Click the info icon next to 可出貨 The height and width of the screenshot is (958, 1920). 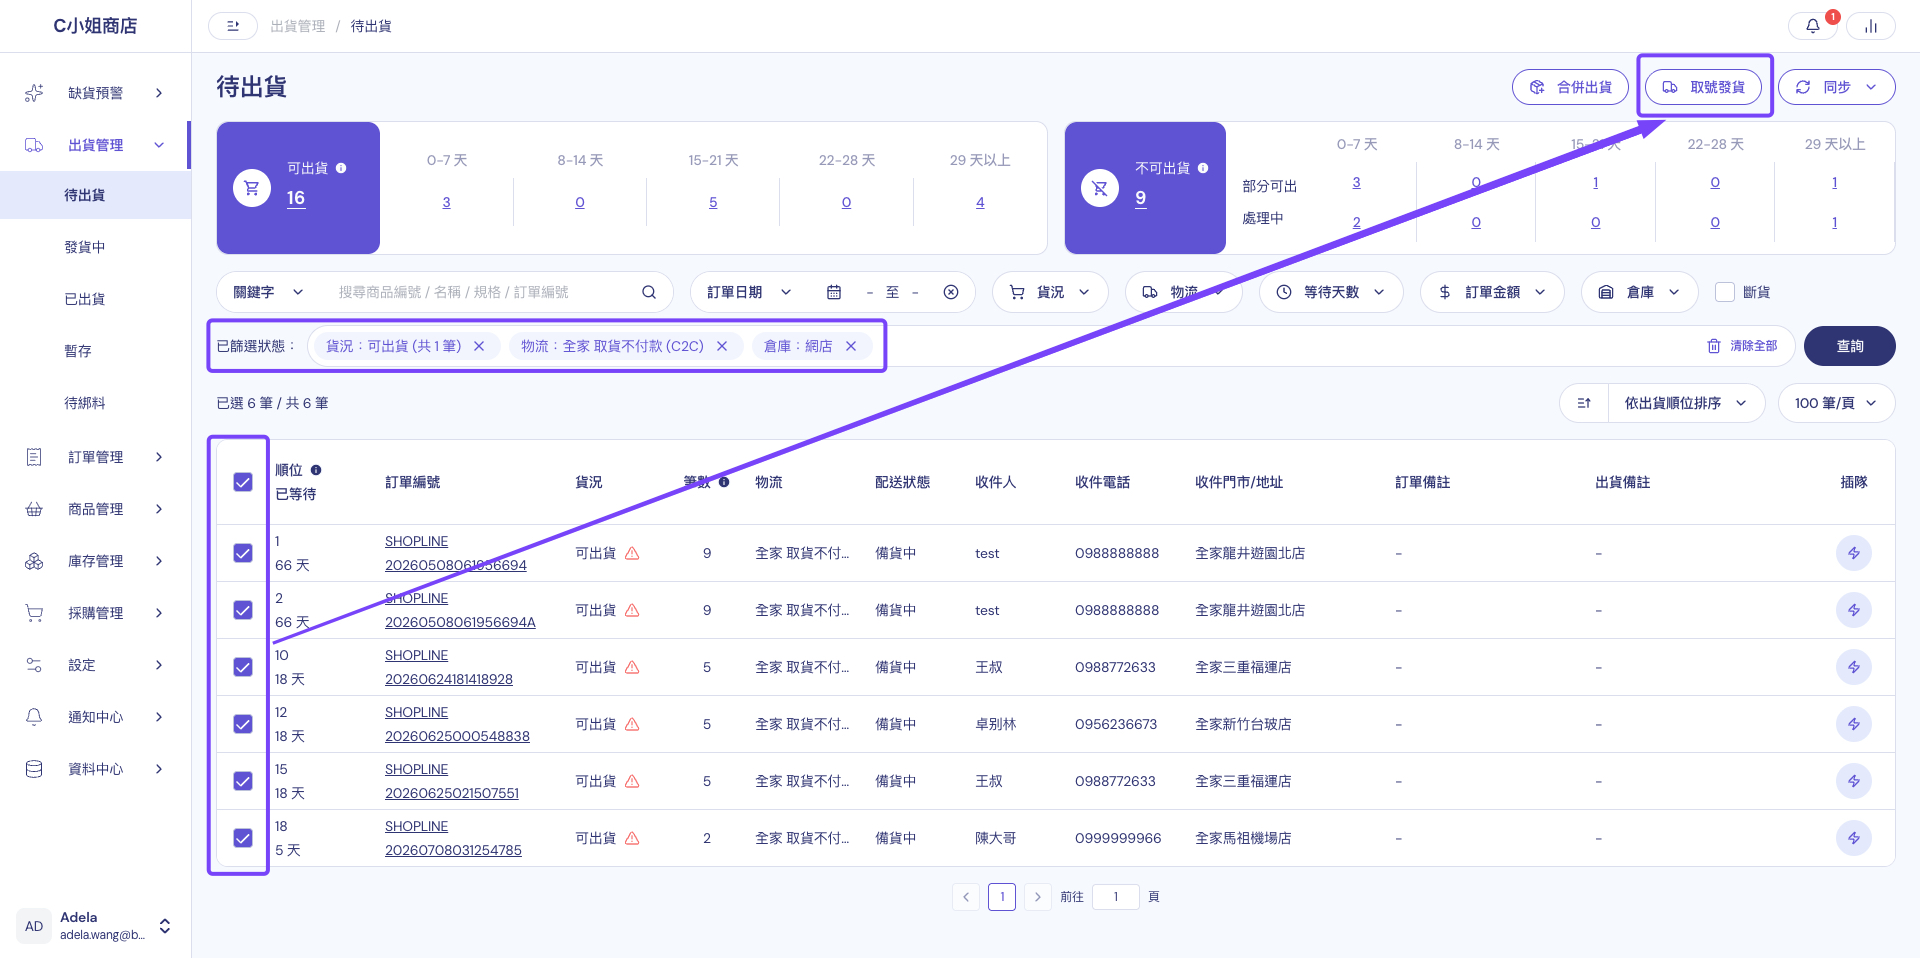point(341,168)
